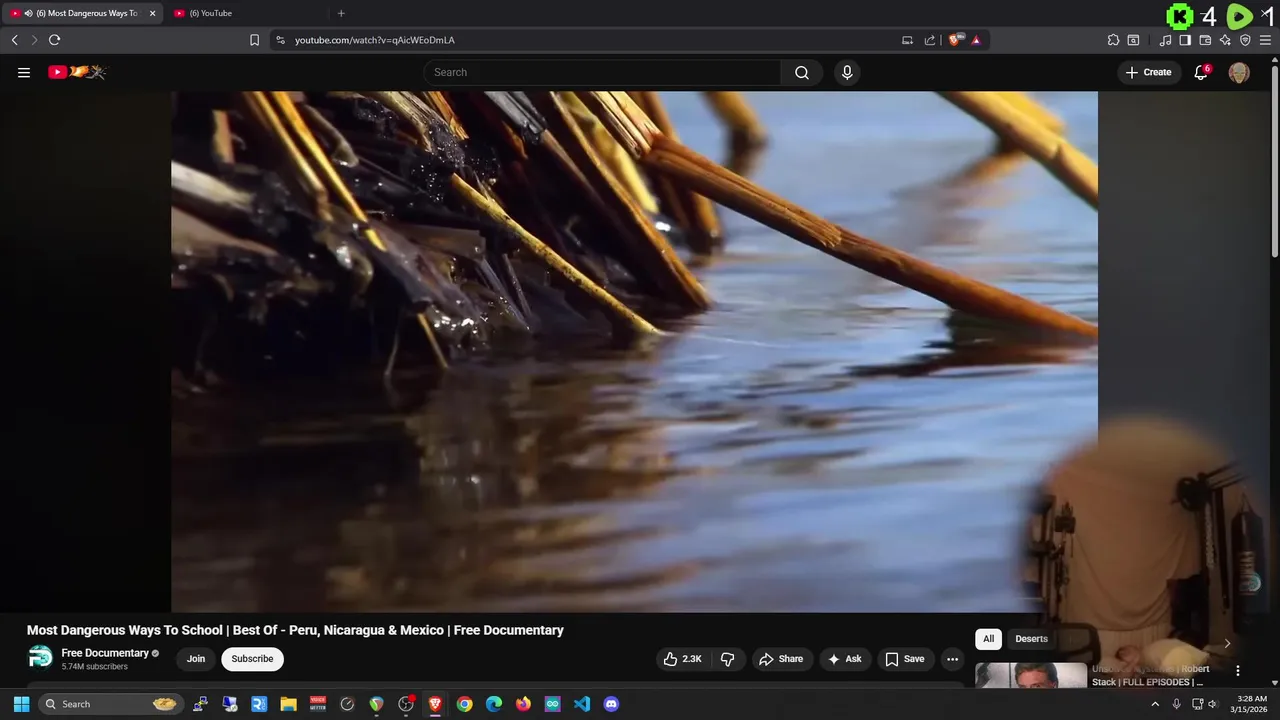Go back with browser back arrow
This screenshot has width=1280, height=720.
[15, 40]
